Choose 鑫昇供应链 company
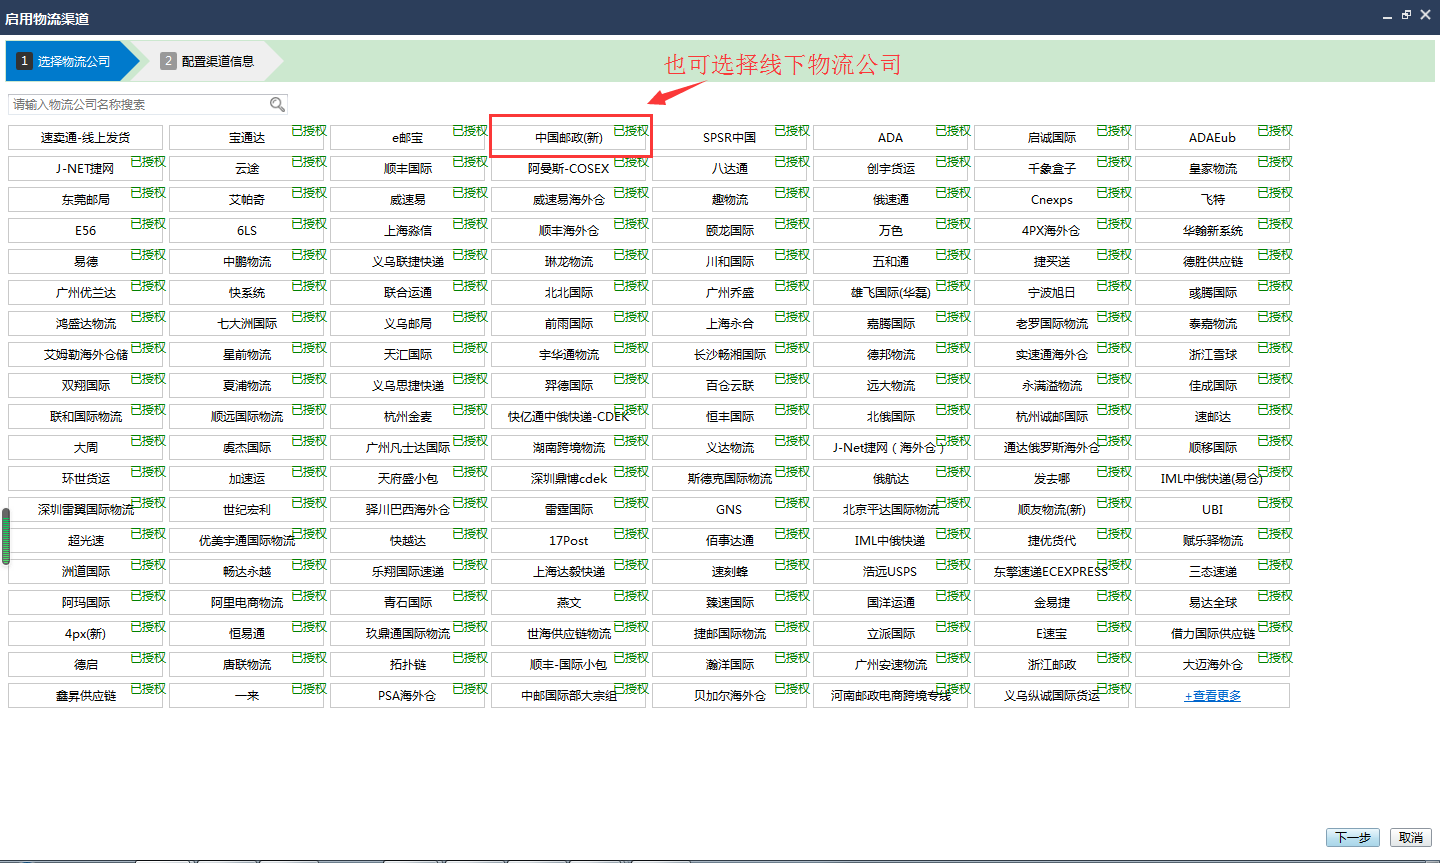The height and width of the screenshot is (863, 1440). click(x=85, y=696)
